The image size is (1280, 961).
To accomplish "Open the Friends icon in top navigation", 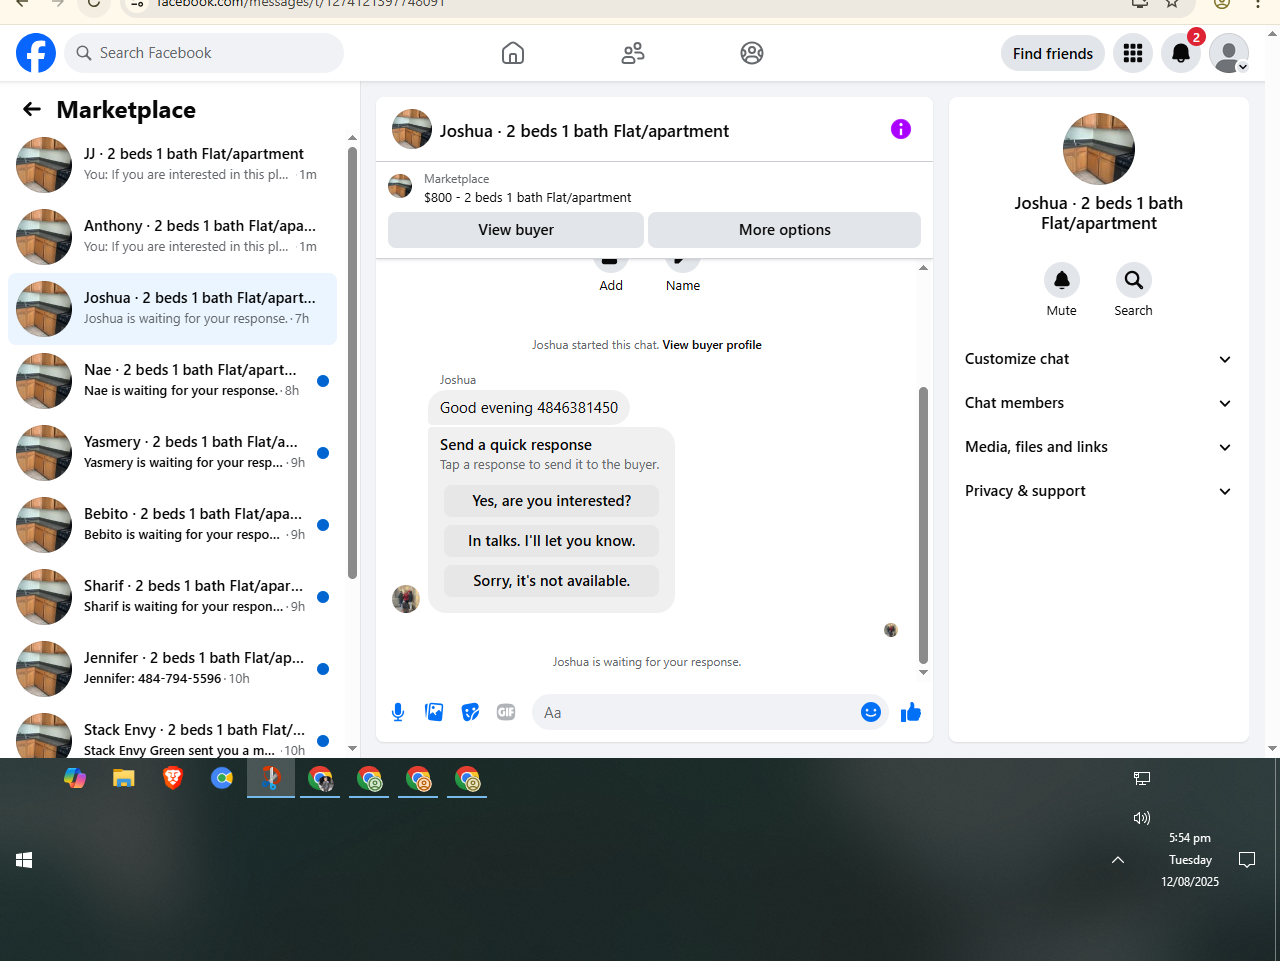I will point(633,53).
